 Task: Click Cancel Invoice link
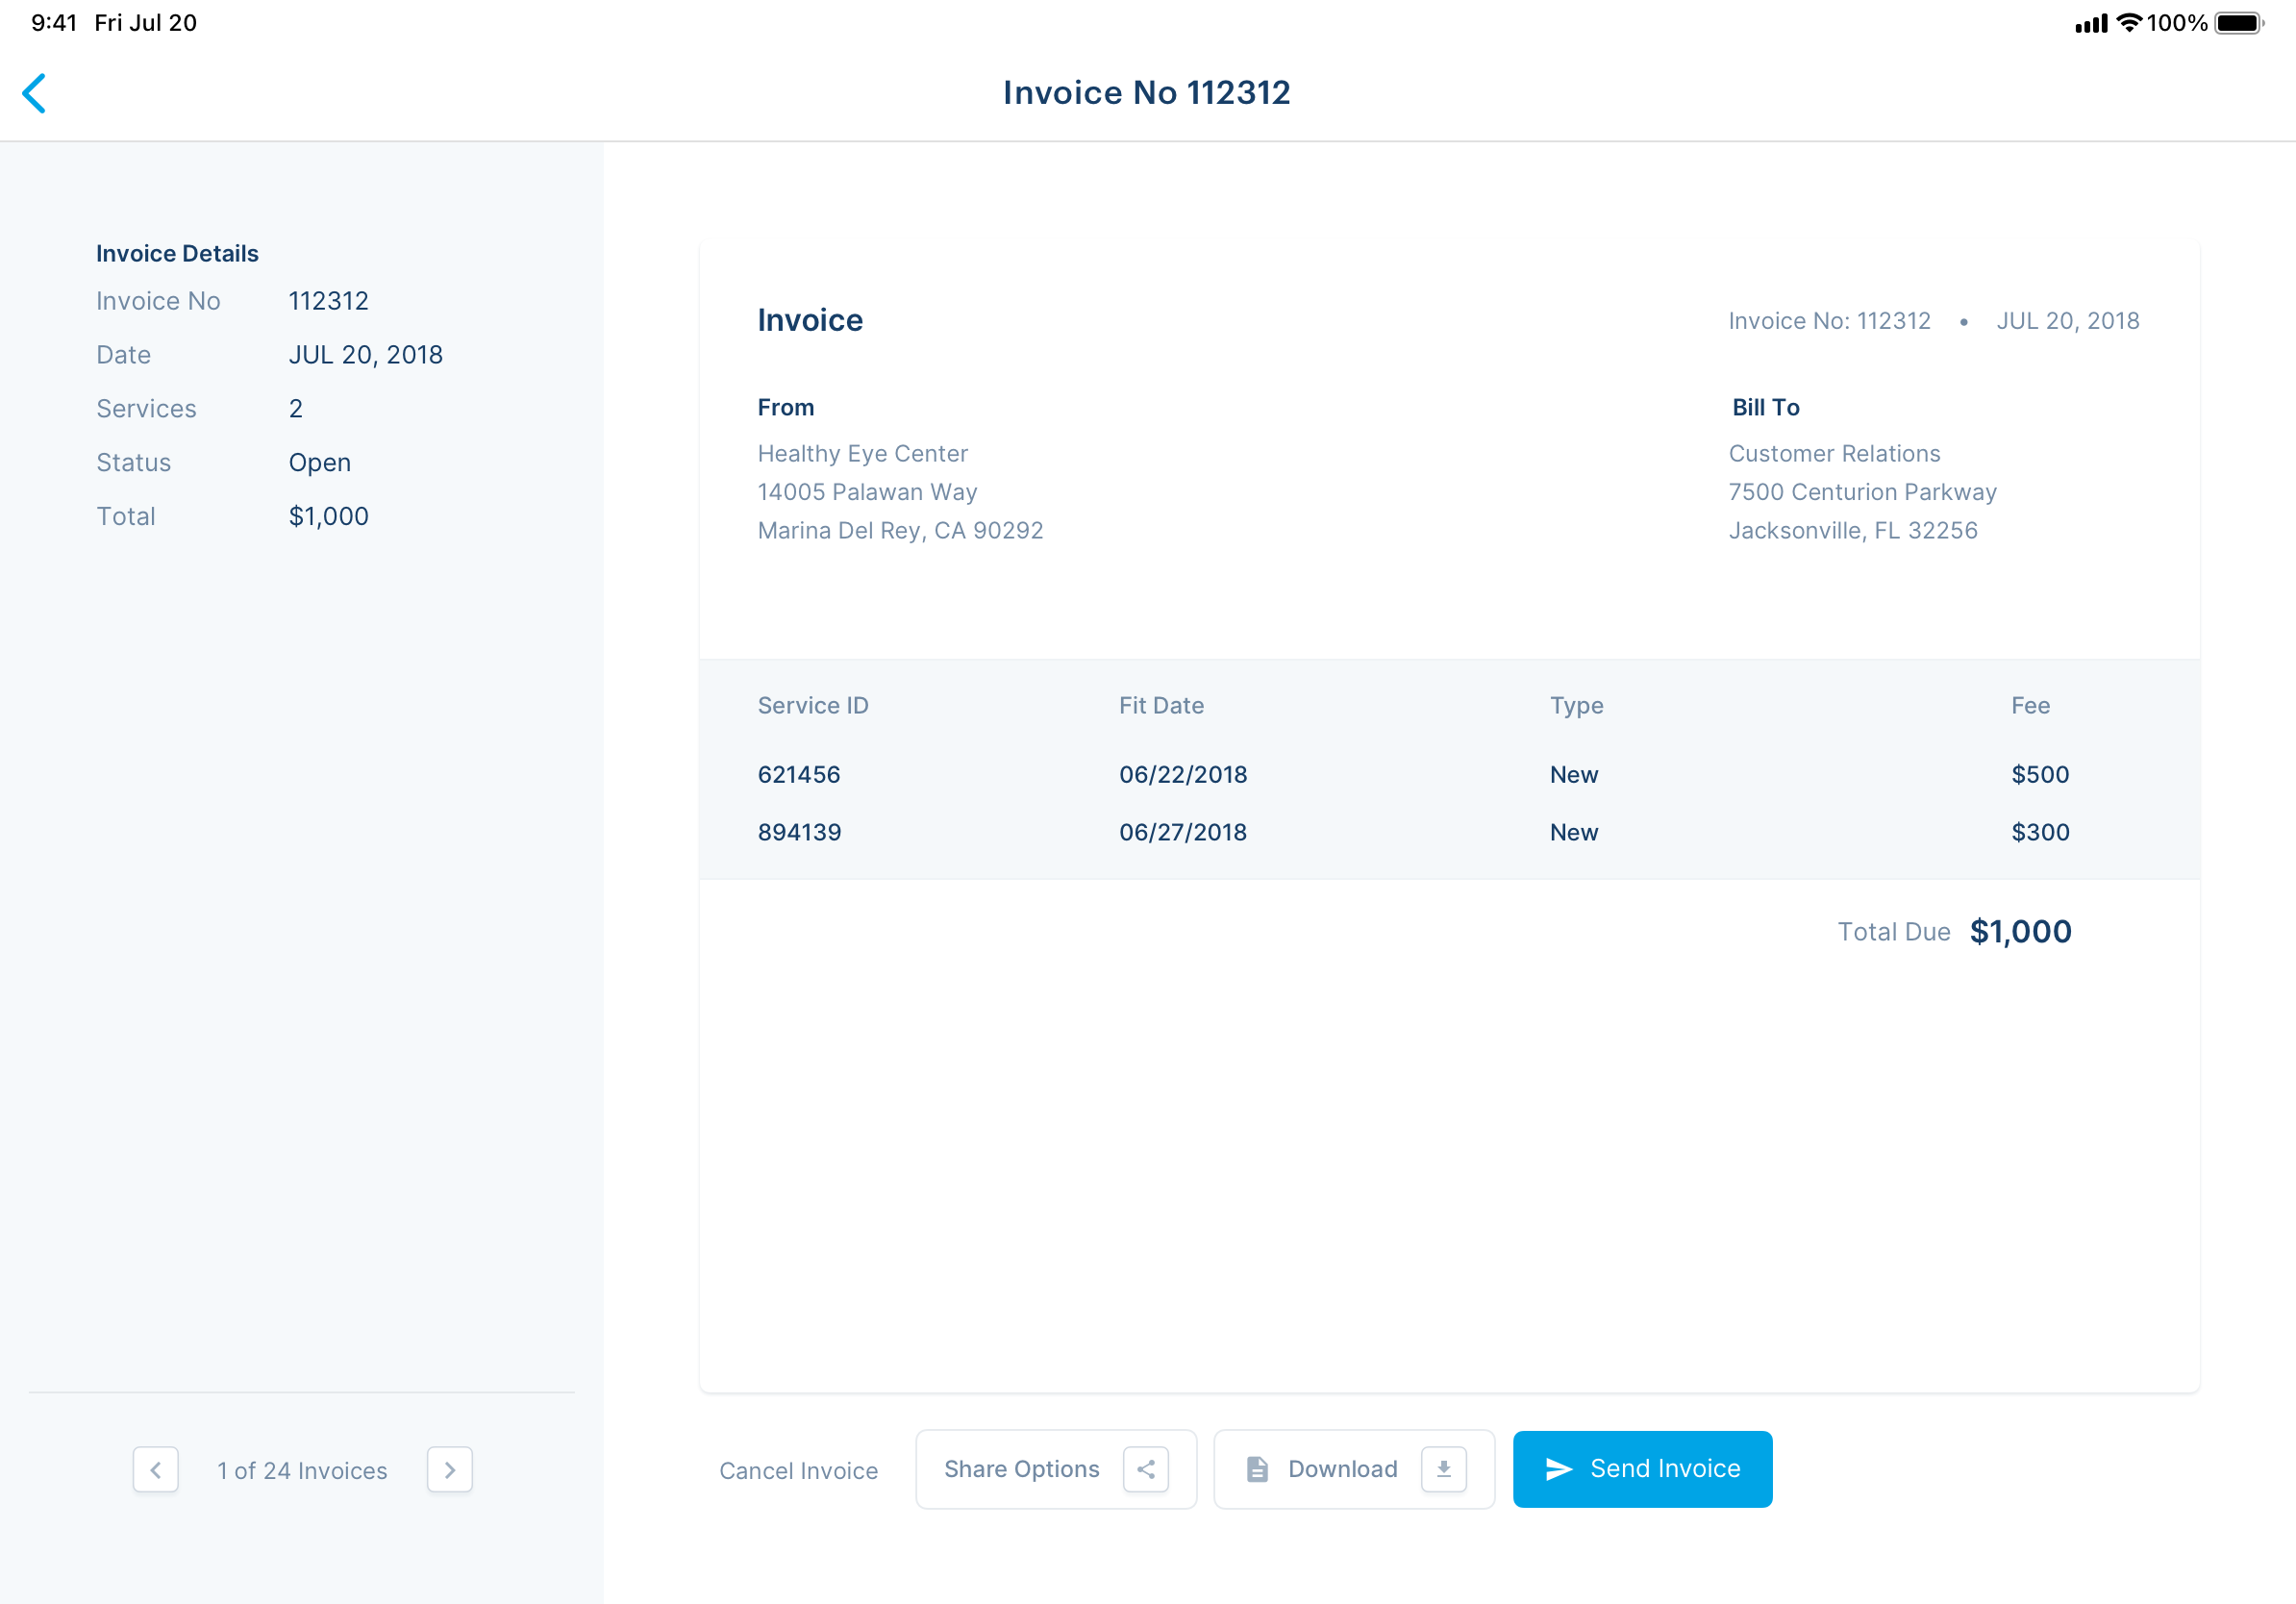click(x=798, y=1470)
